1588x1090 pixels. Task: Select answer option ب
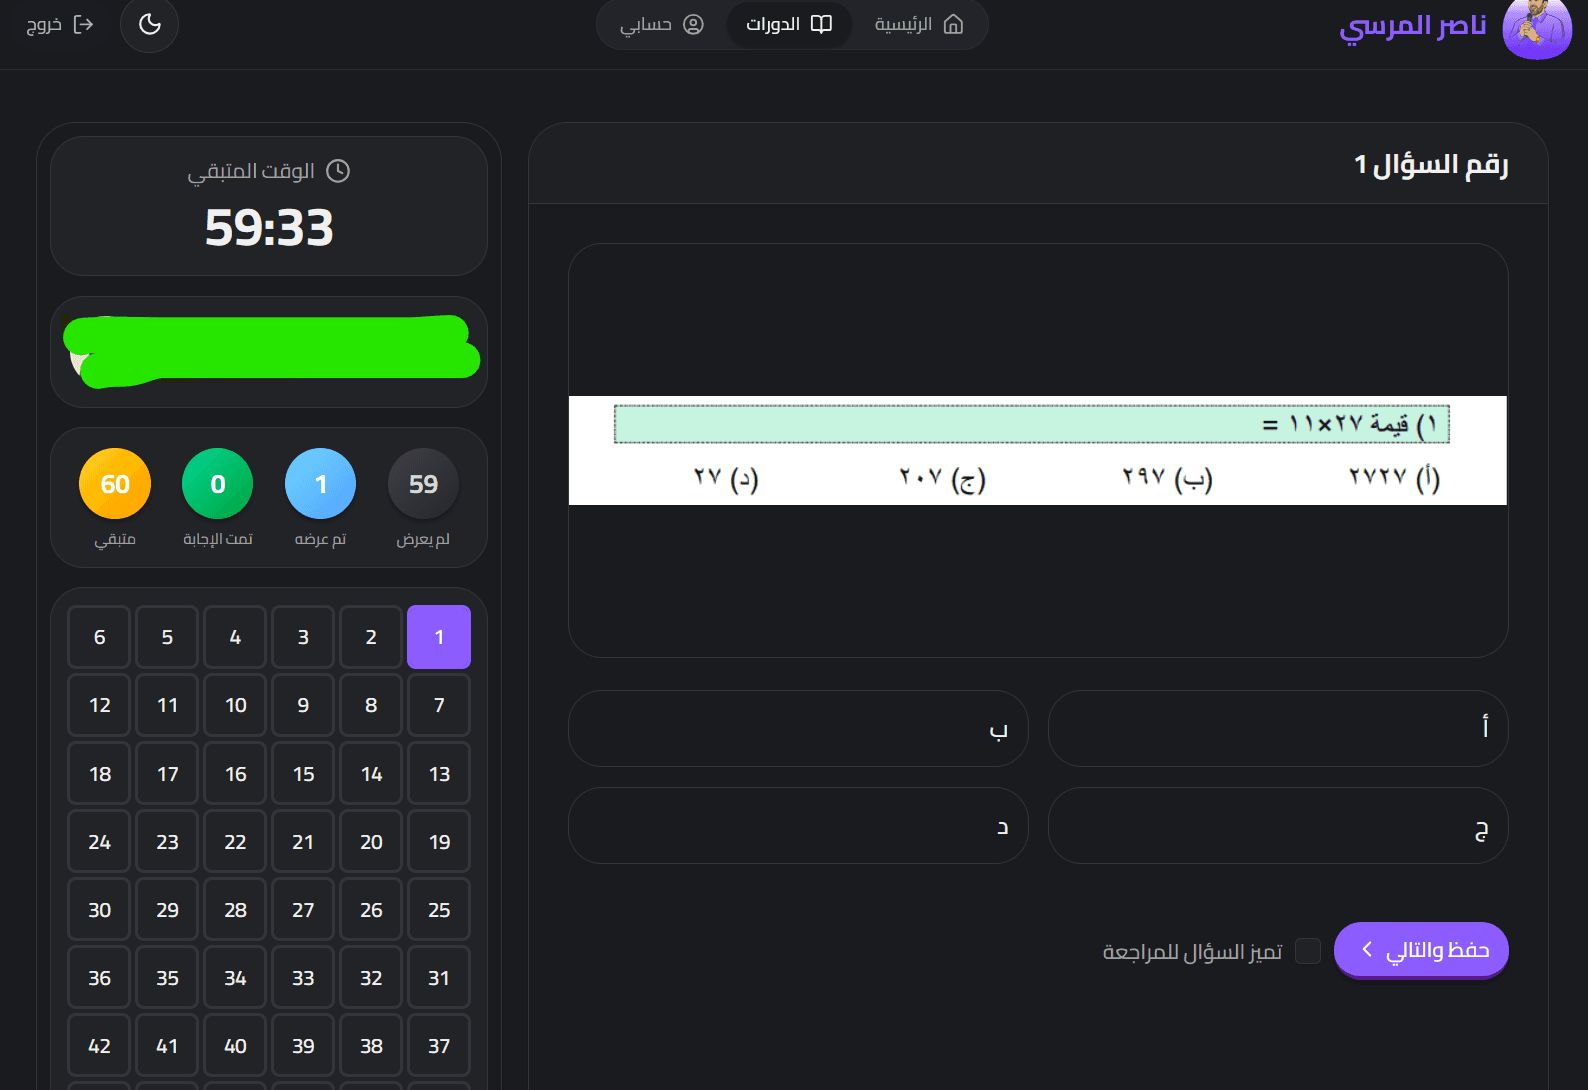tap(798, 728)
